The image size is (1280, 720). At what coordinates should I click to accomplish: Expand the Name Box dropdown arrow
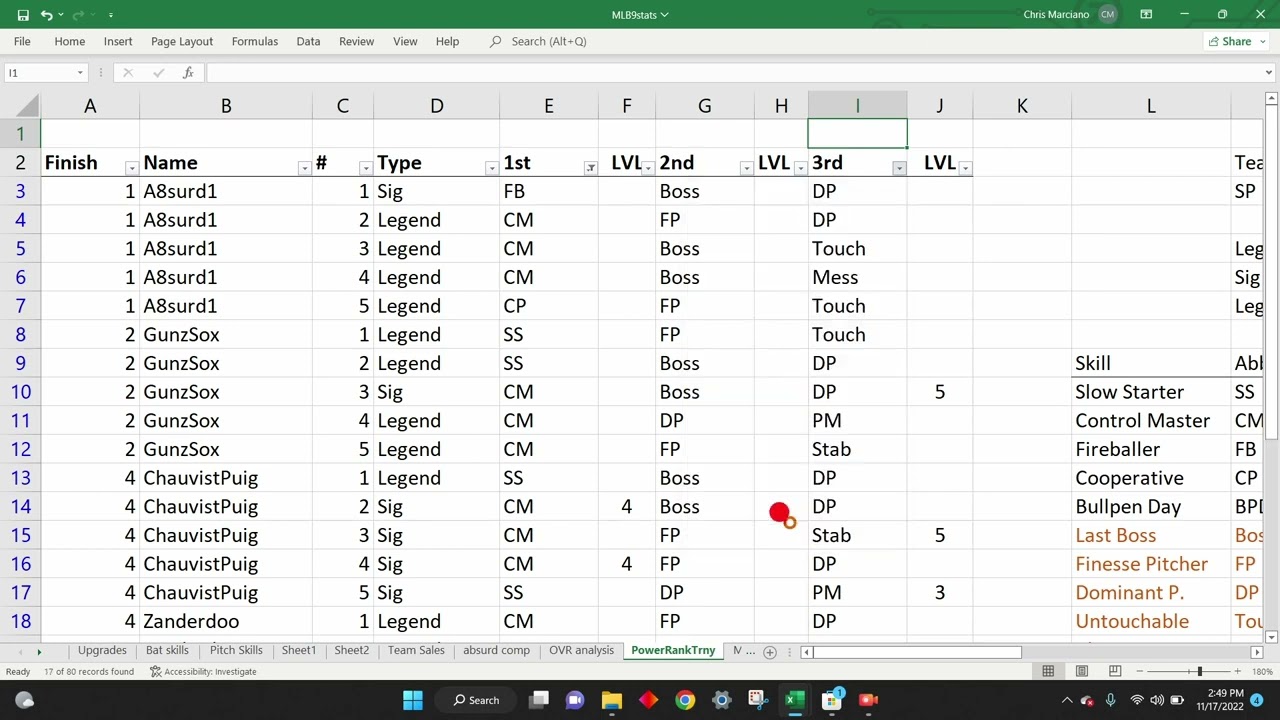(x=80, y=73)
